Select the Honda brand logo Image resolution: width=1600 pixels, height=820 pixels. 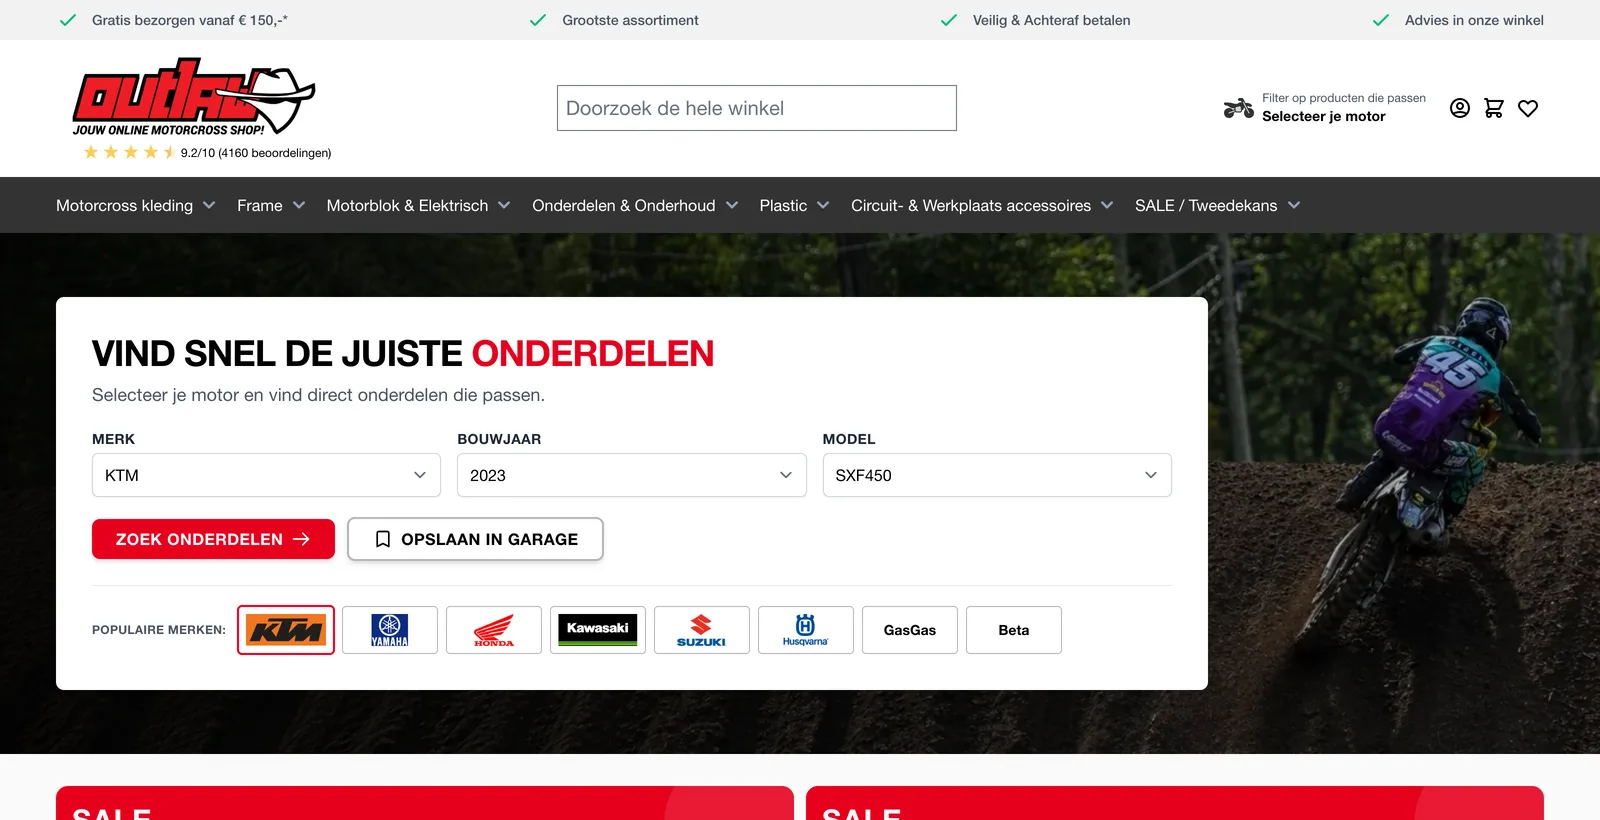[x=494, y=630]
